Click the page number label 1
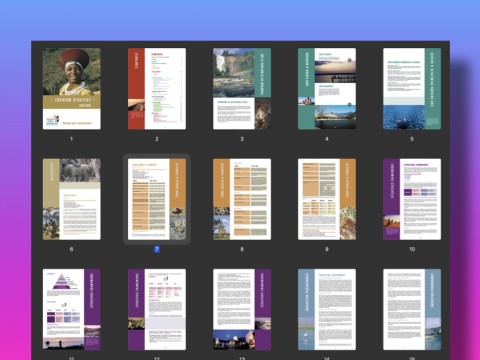This screenshot has width=480, height=360. pyautogui.click(x=71, y=139)
